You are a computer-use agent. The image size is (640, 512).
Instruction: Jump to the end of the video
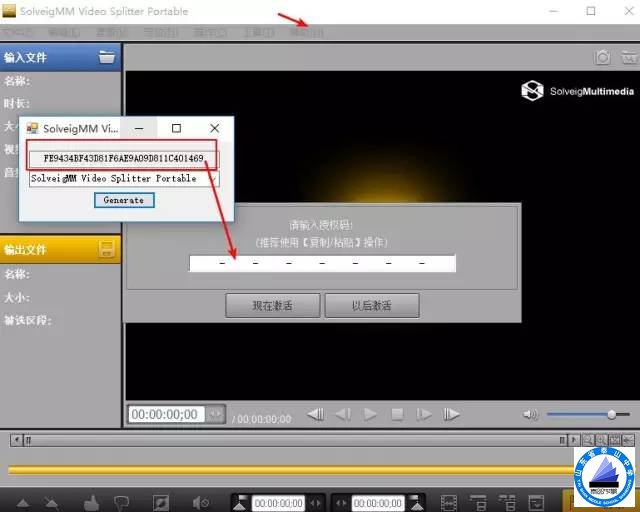click(451, 414)
